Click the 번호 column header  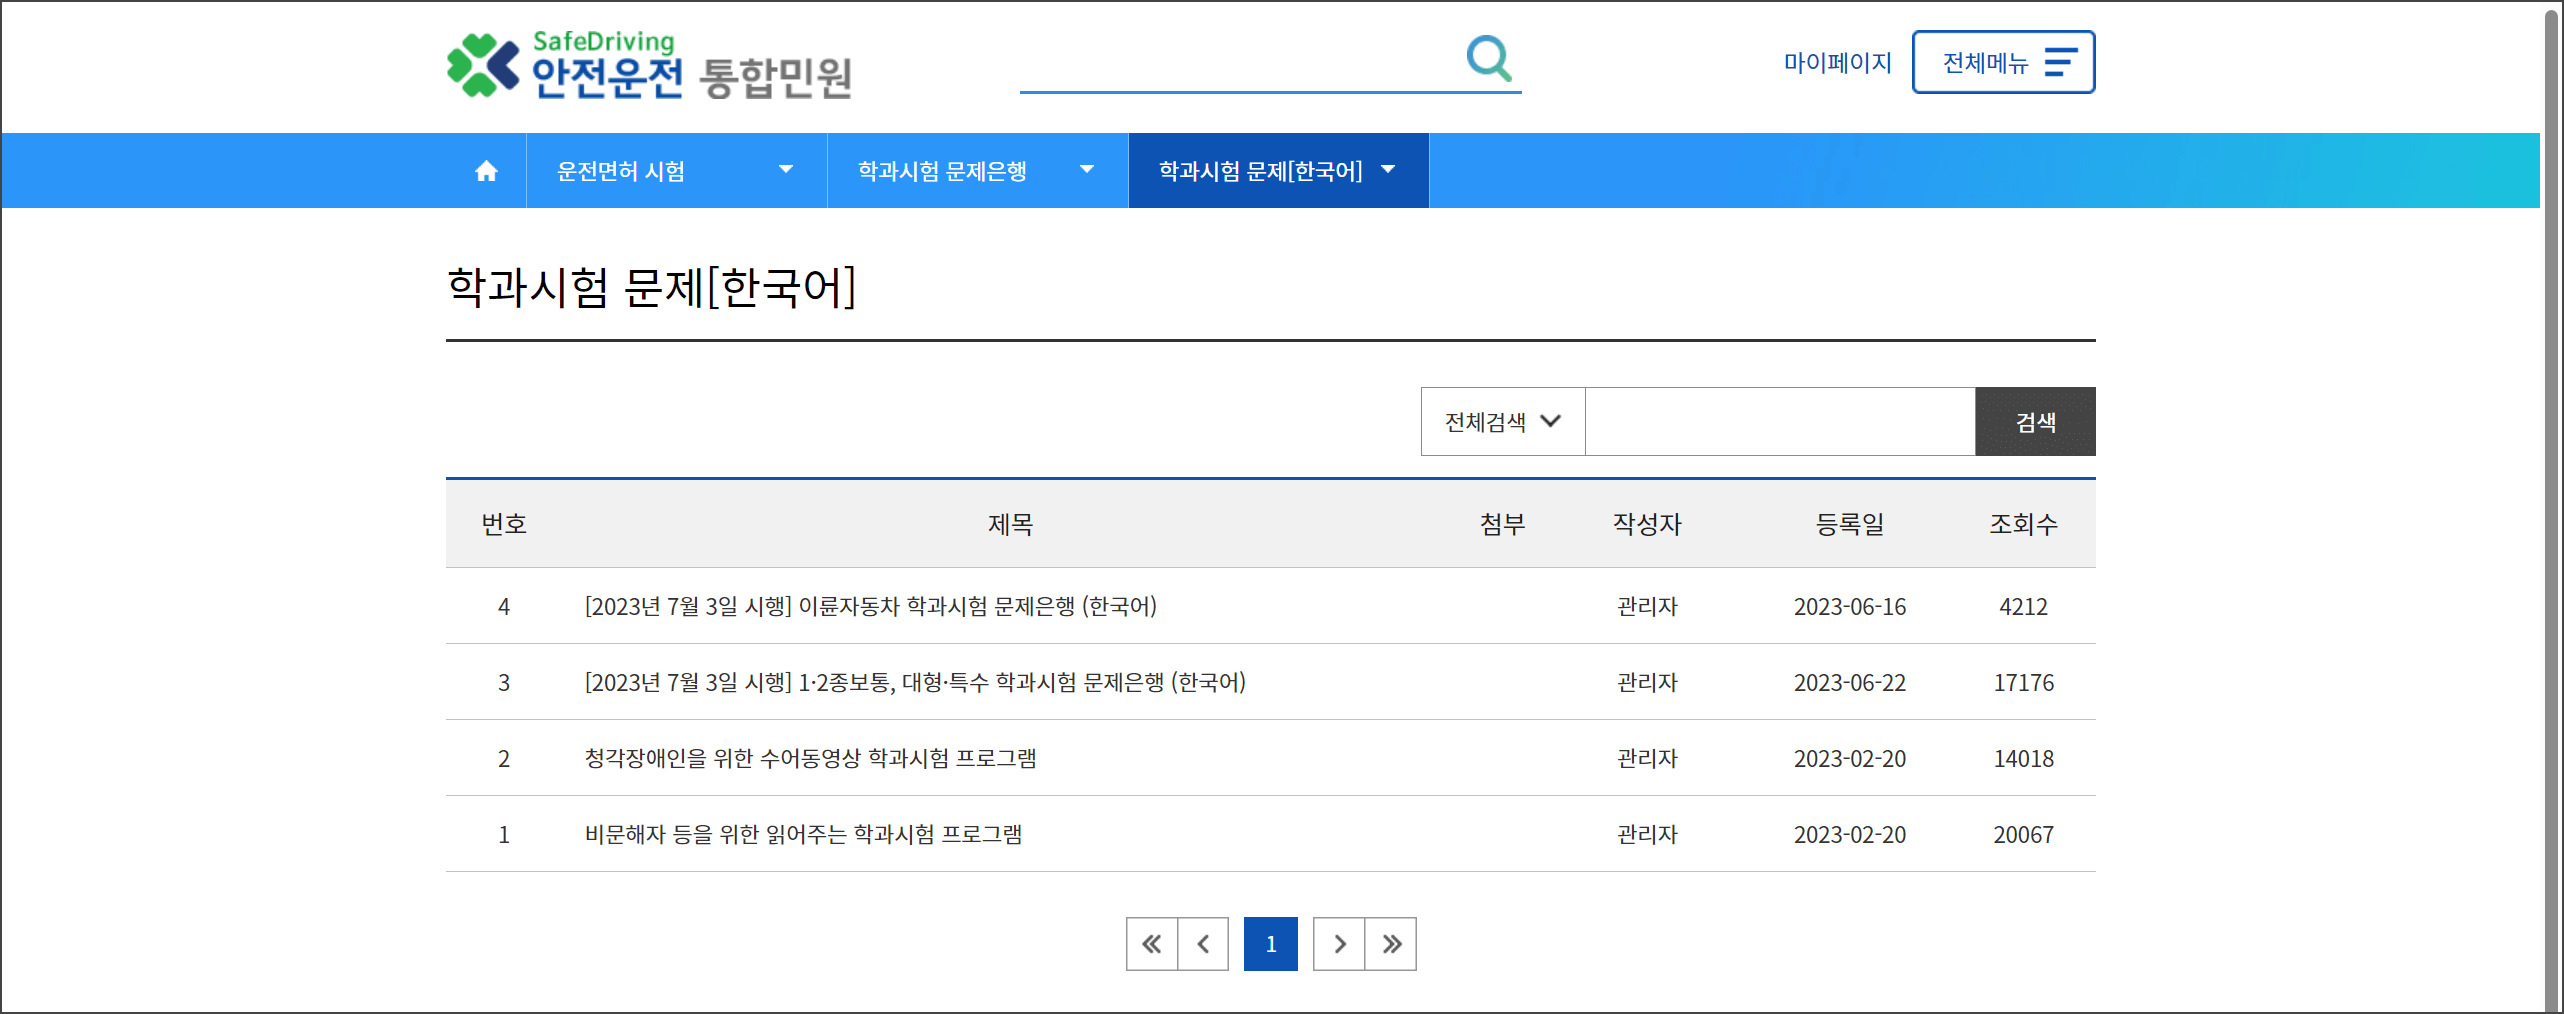[x=504, y=524]
